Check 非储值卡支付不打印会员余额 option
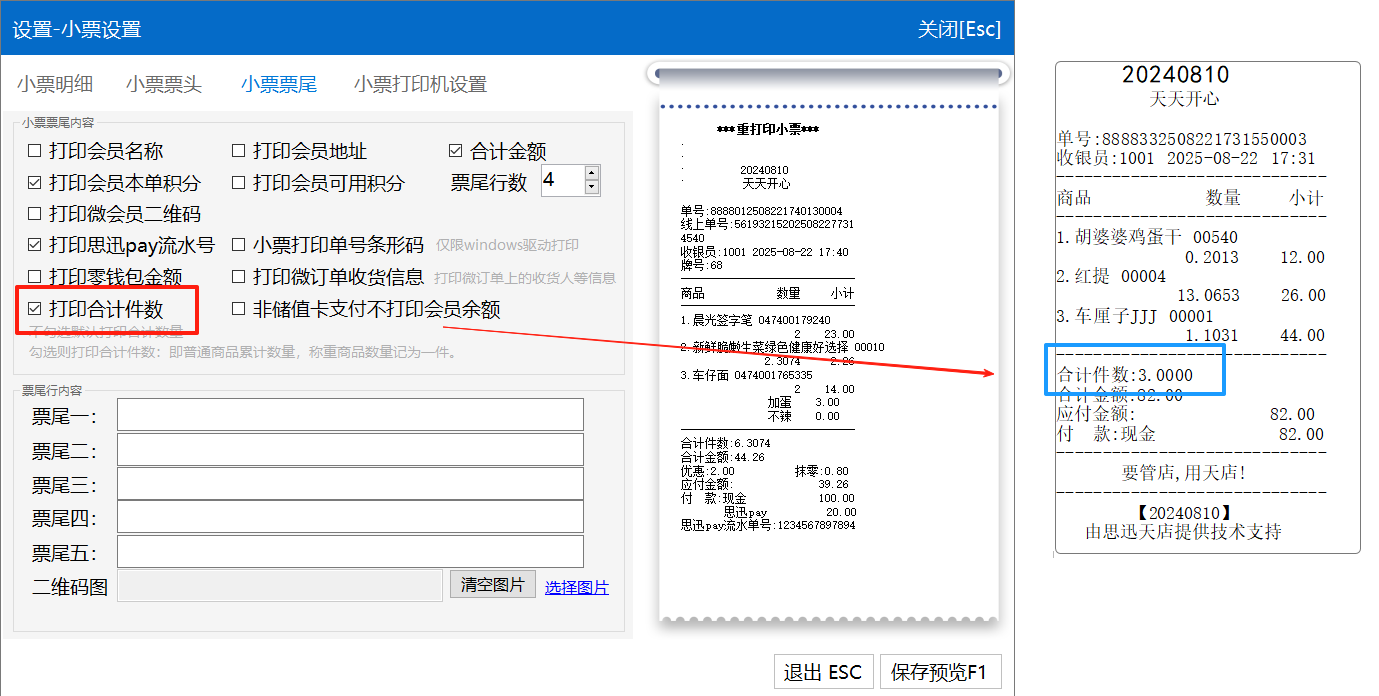The height and width of the screenshot is (696, 1379). [239, 309]
